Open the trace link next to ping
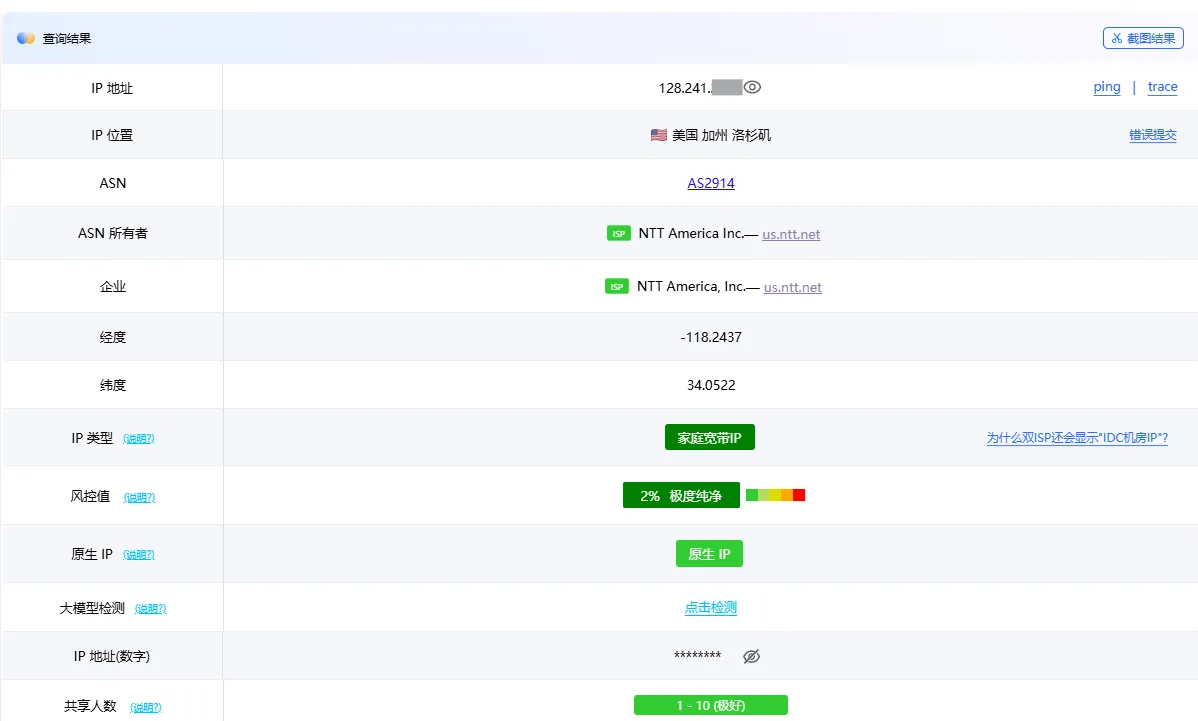Viewport: 1198px width, 721px height. pyautogui.click(x=1162, y=87)
